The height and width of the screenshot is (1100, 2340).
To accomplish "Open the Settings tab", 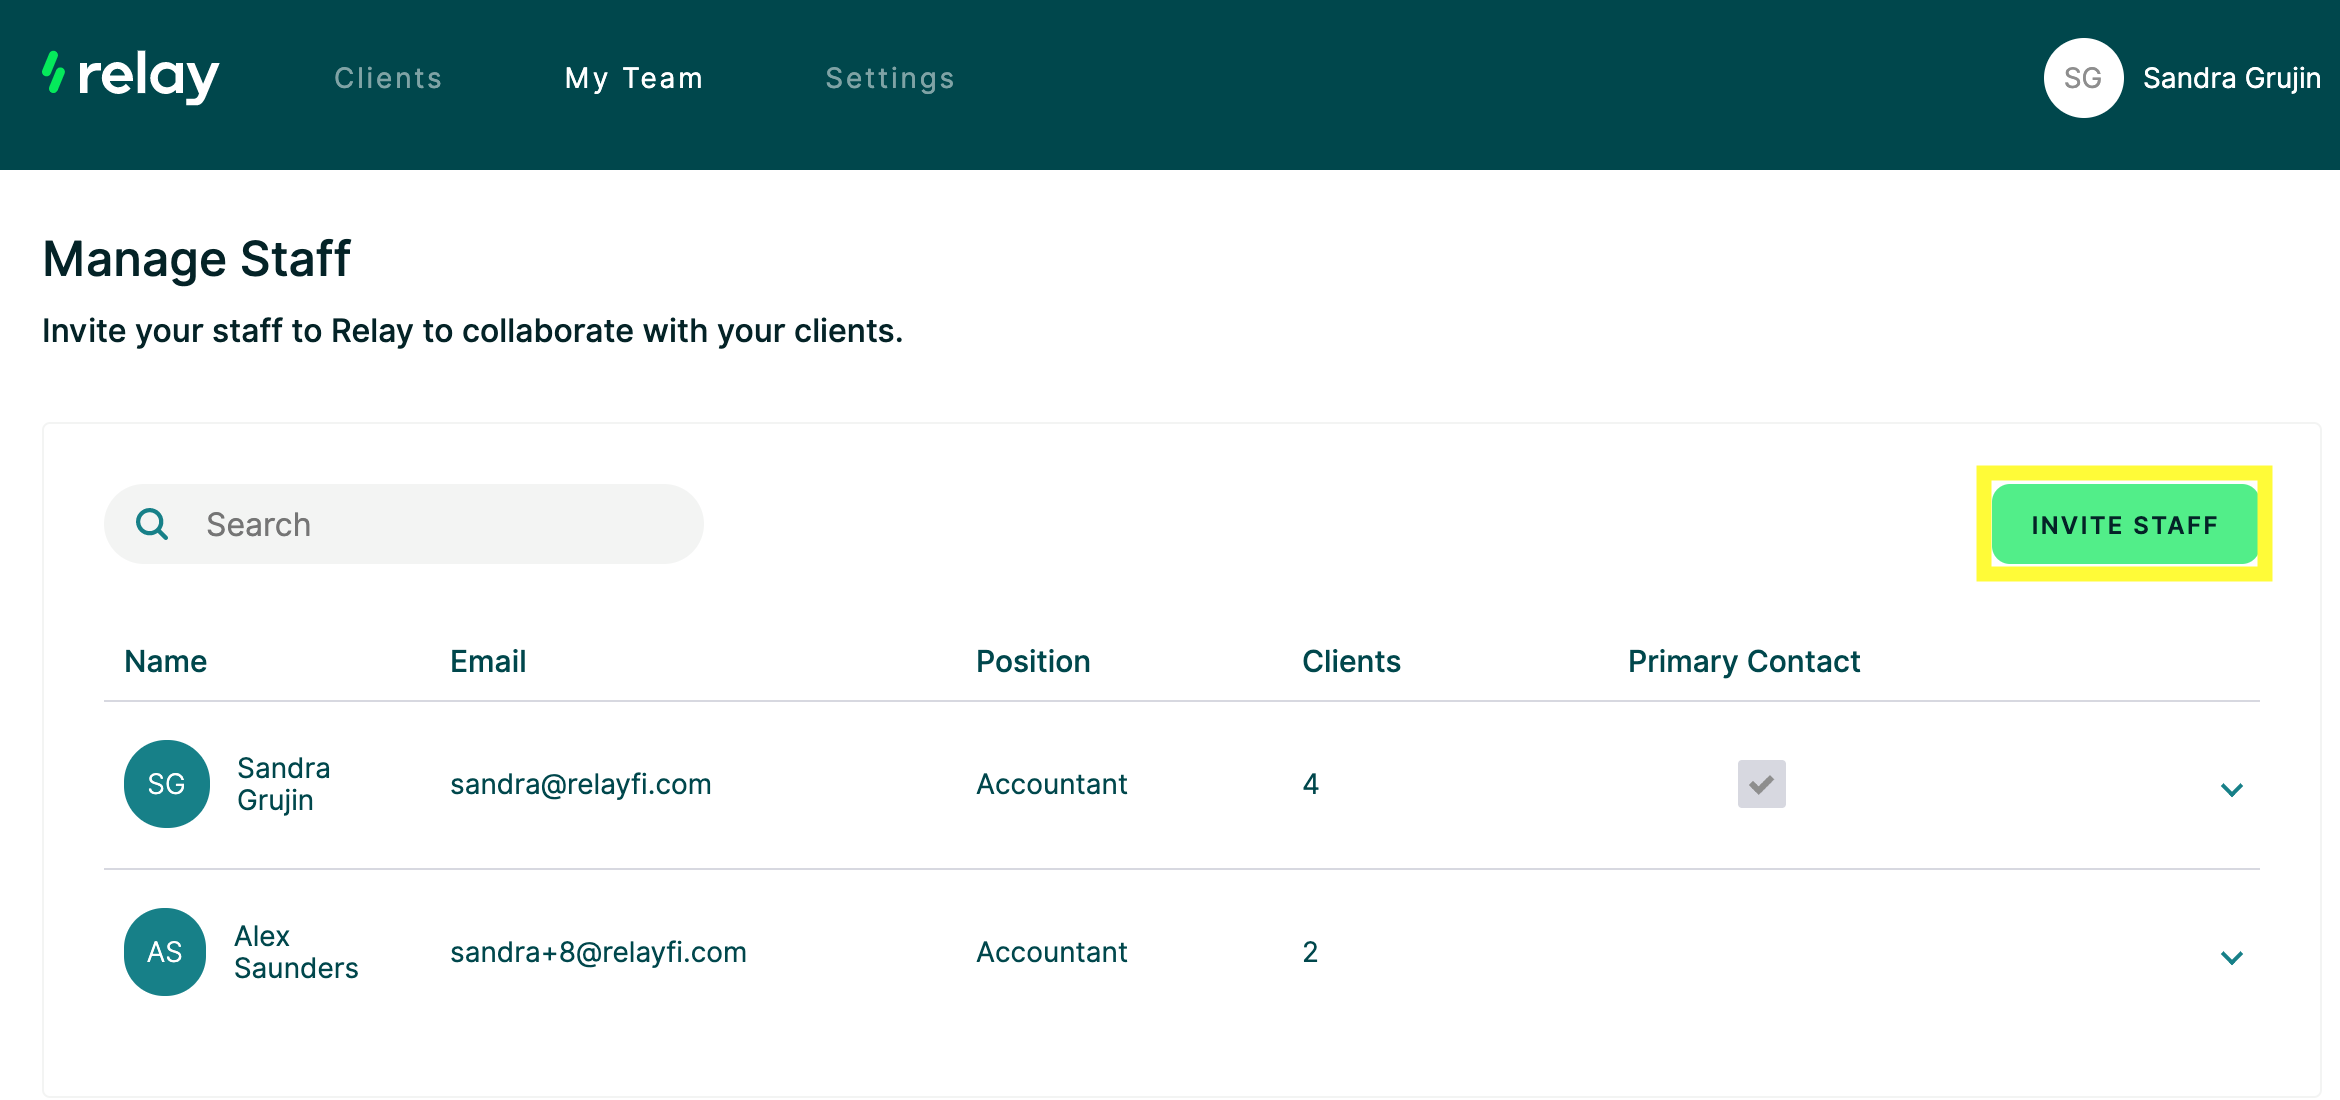I will (x=890, y=78).
